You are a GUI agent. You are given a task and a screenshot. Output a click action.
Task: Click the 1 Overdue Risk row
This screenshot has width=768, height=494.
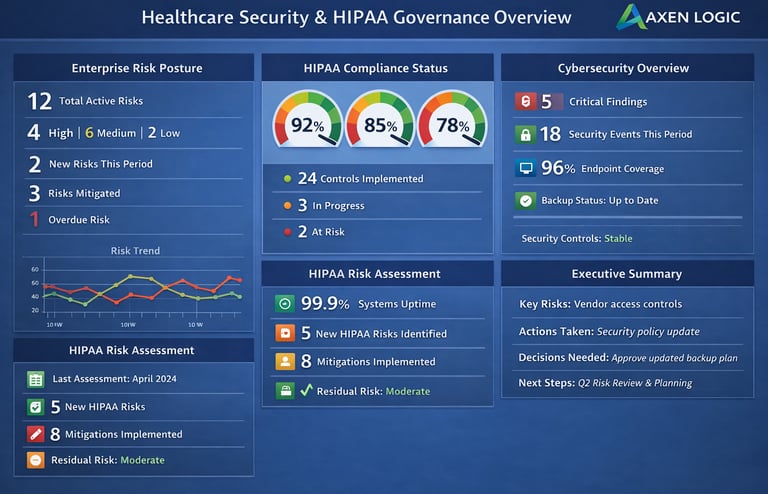[133, 219]
